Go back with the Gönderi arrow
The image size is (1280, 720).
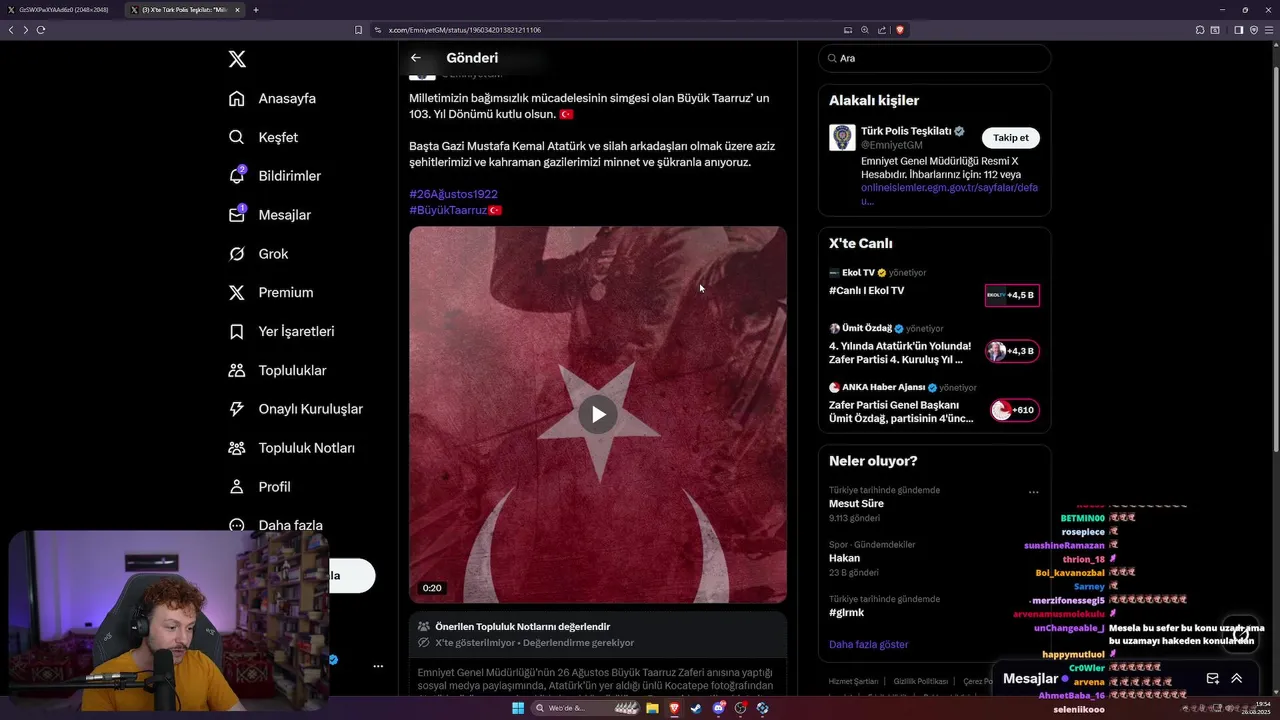point(416,58)
